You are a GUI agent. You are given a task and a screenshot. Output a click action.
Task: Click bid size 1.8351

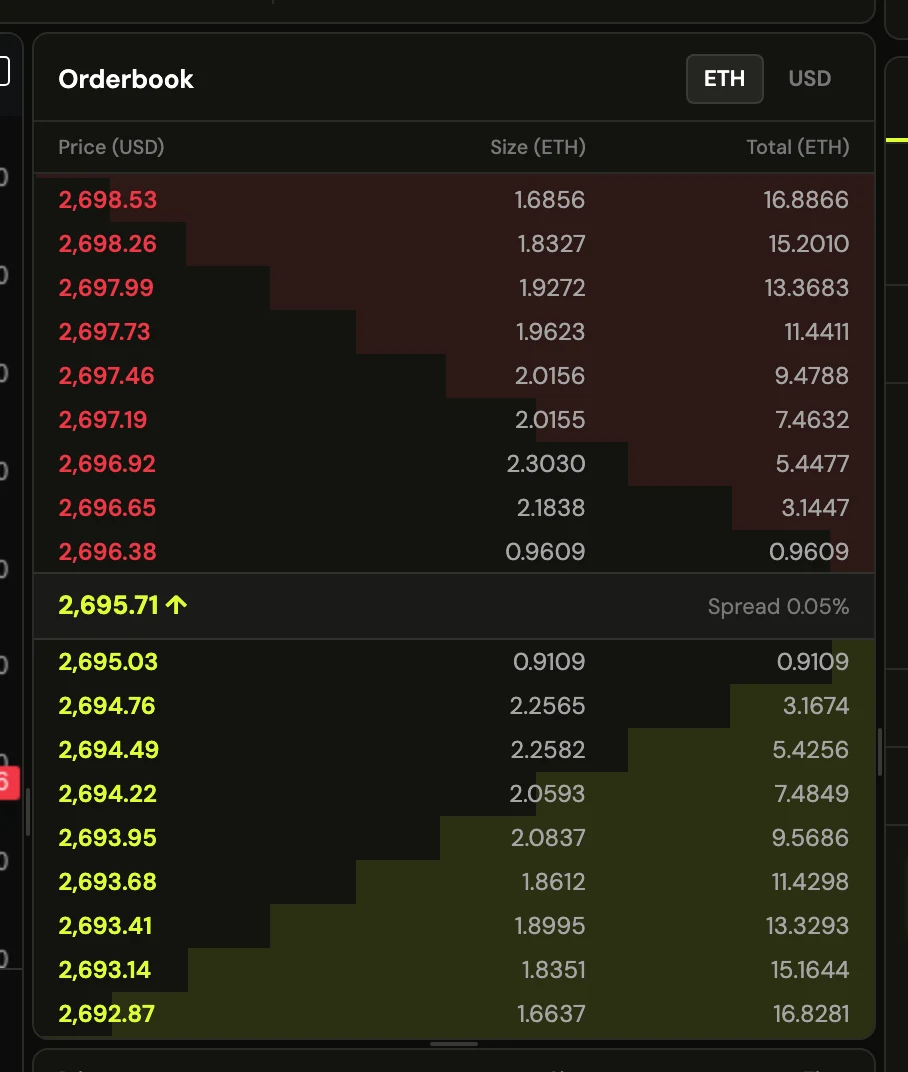pyautogui.click(x=553, y=969)
